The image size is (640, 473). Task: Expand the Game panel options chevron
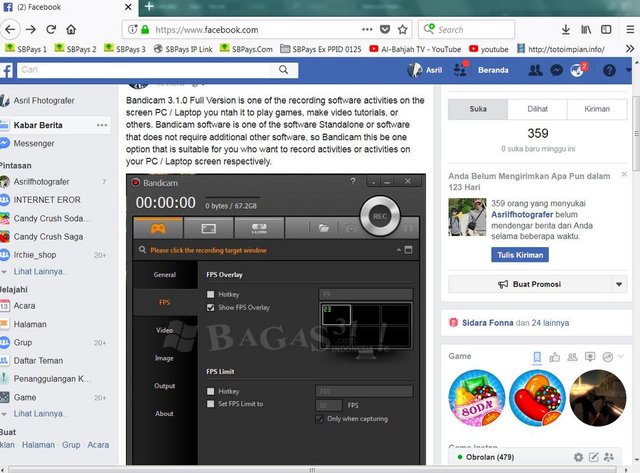(621, 356)
